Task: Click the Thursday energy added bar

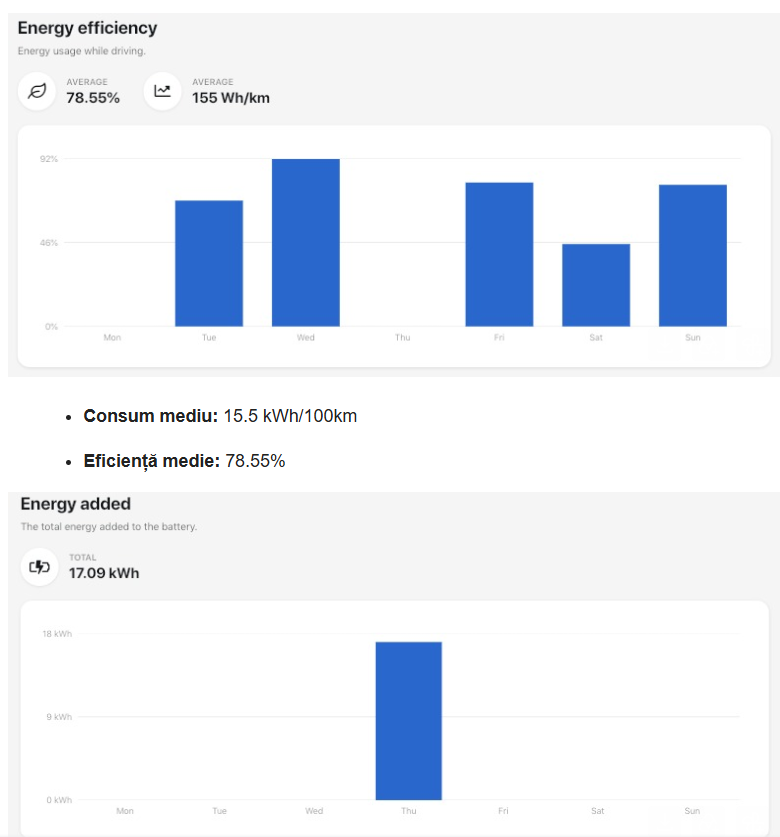Action: (408, 721)
